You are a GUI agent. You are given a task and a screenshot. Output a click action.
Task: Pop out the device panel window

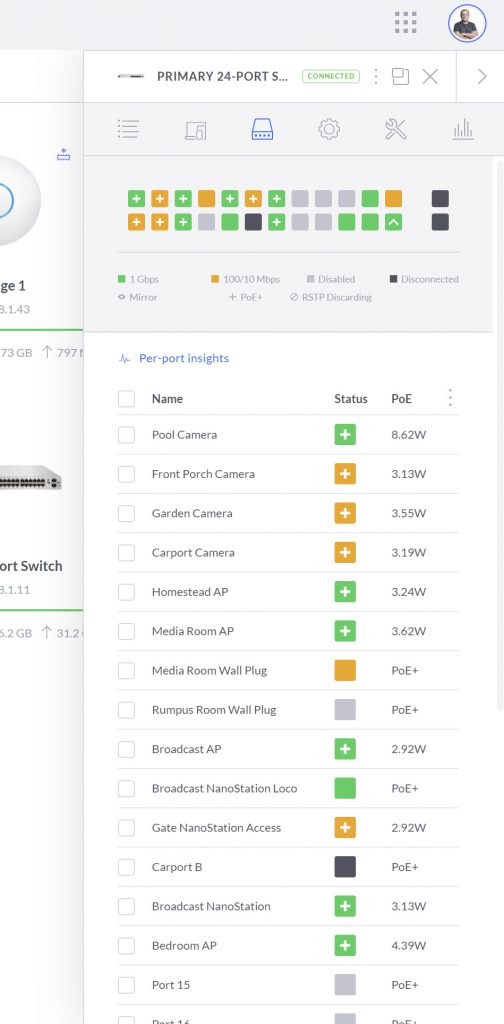coord(400,76)
